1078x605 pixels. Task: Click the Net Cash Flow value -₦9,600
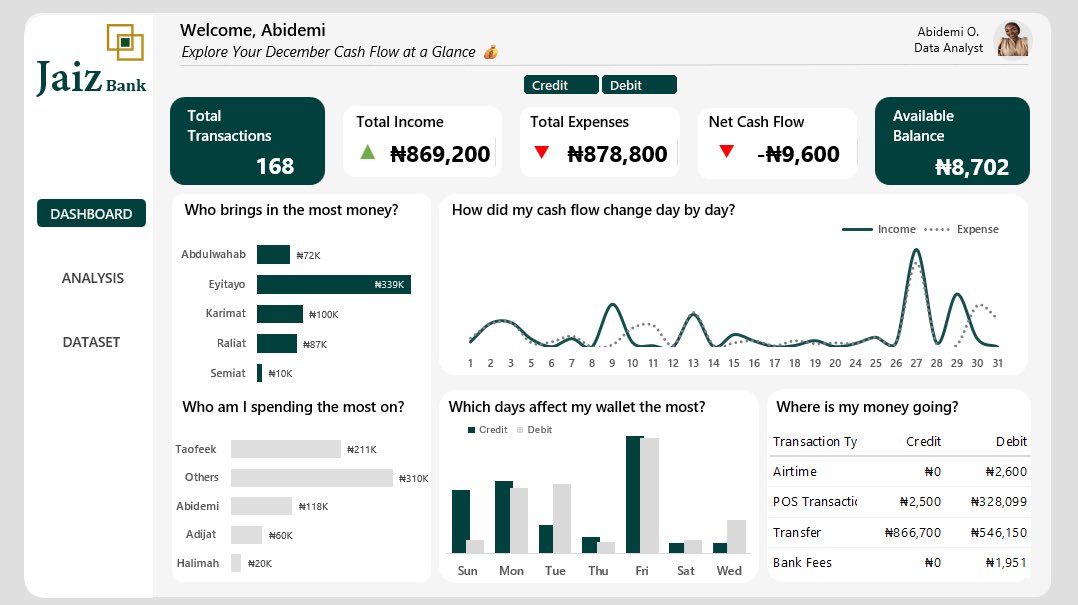(798, 154)
